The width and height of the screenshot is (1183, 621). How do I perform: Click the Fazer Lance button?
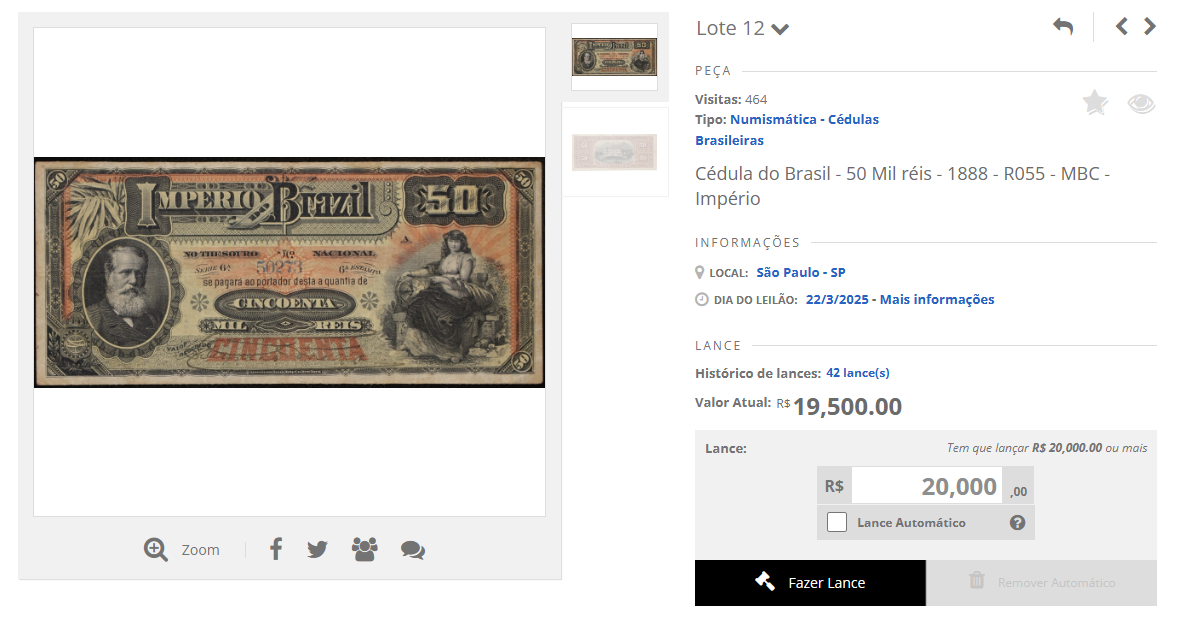tap(810, 583)
